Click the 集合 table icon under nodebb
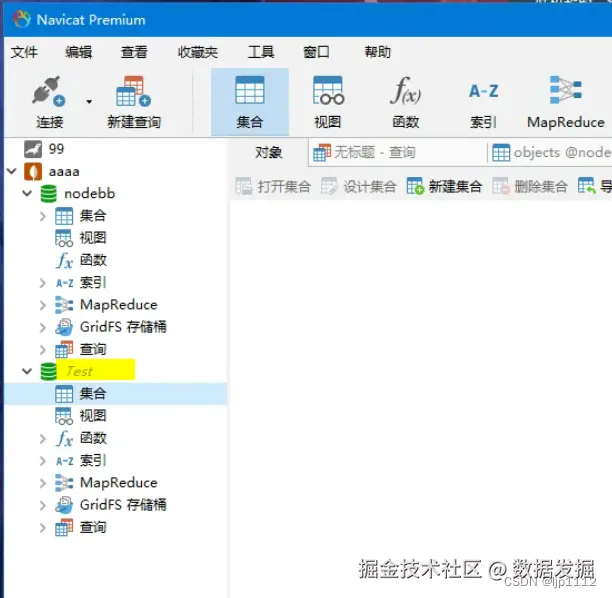 [64, 216]
